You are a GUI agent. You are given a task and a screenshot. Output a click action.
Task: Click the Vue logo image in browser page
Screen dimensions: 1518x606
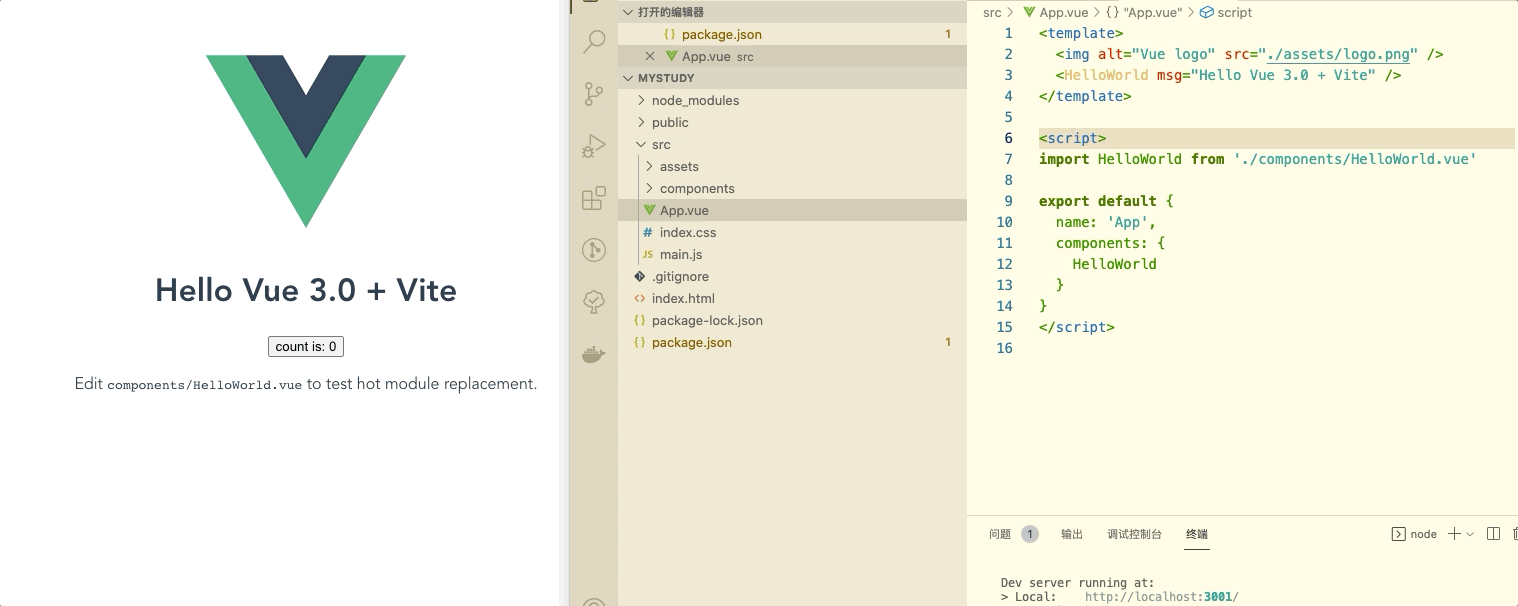pos(306,141)
